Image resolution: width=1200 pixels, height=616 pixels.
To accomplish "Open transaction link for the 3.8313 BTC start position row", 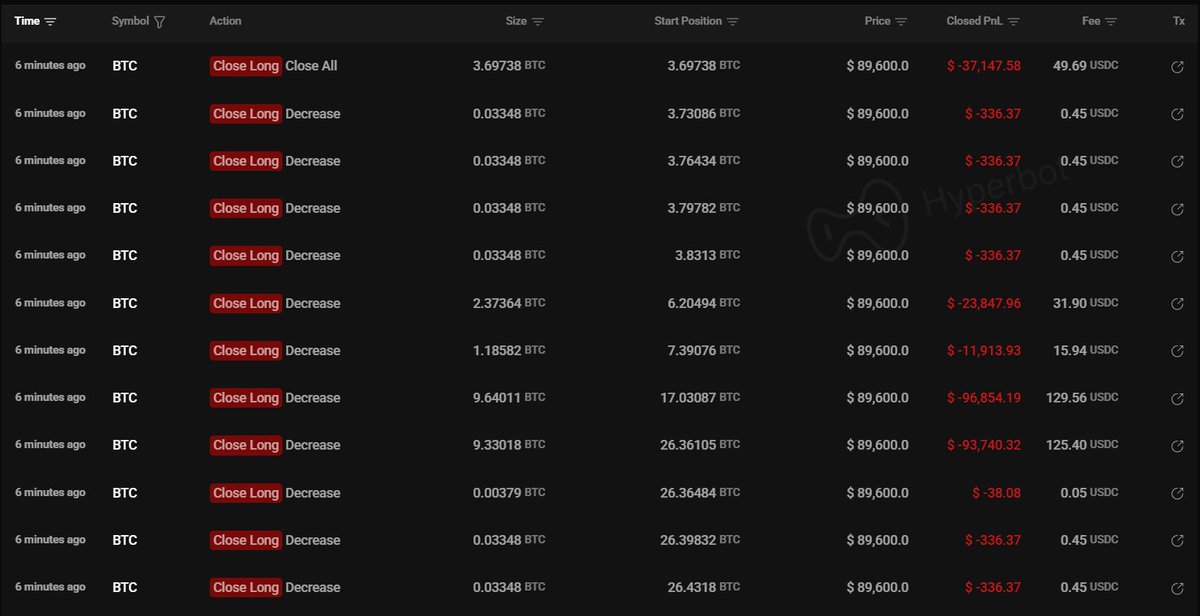I will (1177, 256).
